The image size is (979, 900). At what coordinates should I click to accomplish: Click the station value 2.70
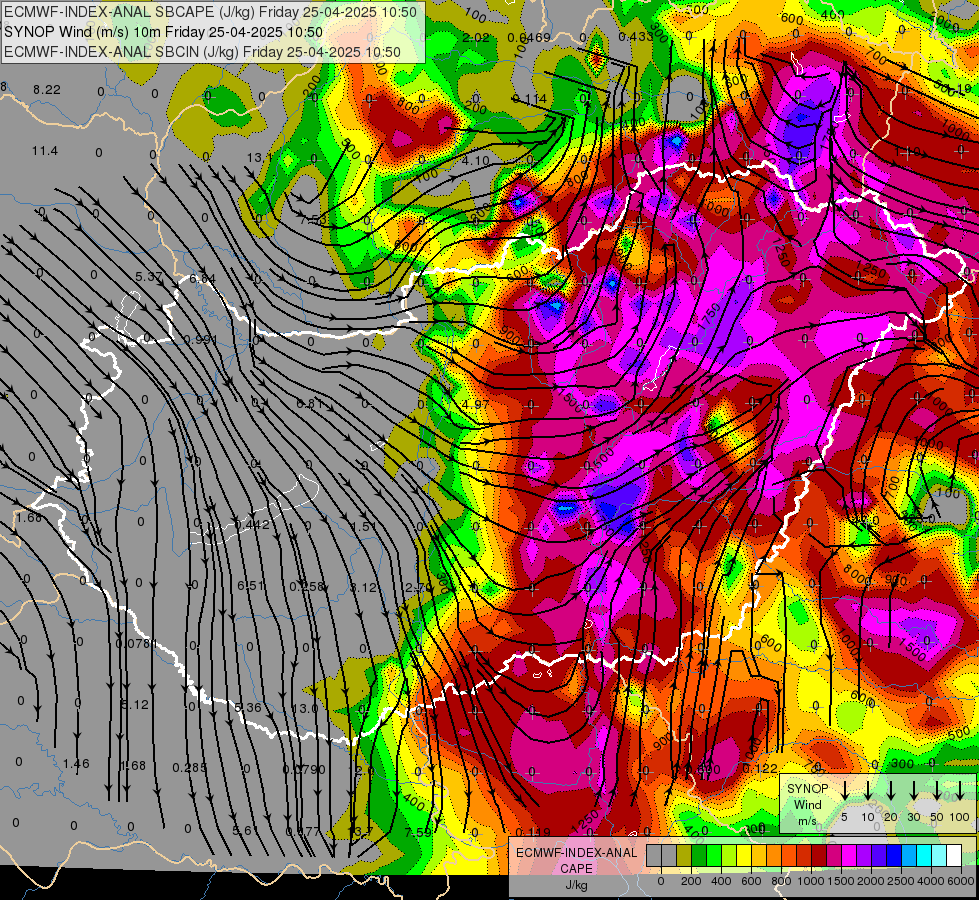(417, 588)
